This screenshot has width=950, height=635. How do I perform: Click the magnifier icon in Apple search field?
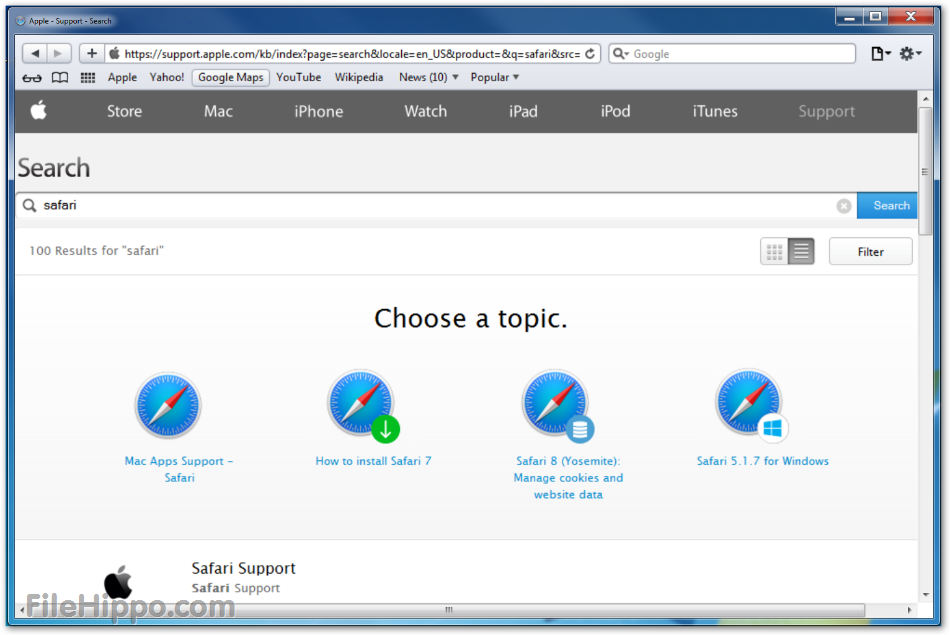pos(29,205)
